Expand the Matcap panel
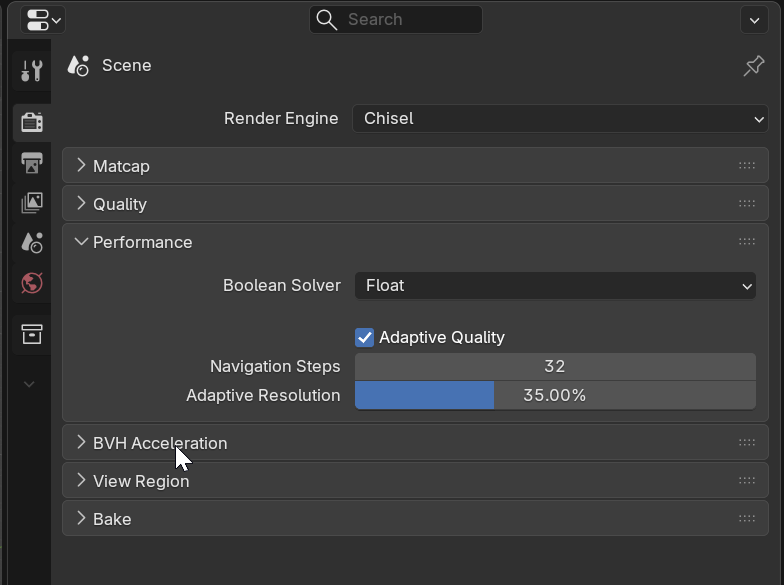This screenshot has width=784, height=585. [121, 166]
